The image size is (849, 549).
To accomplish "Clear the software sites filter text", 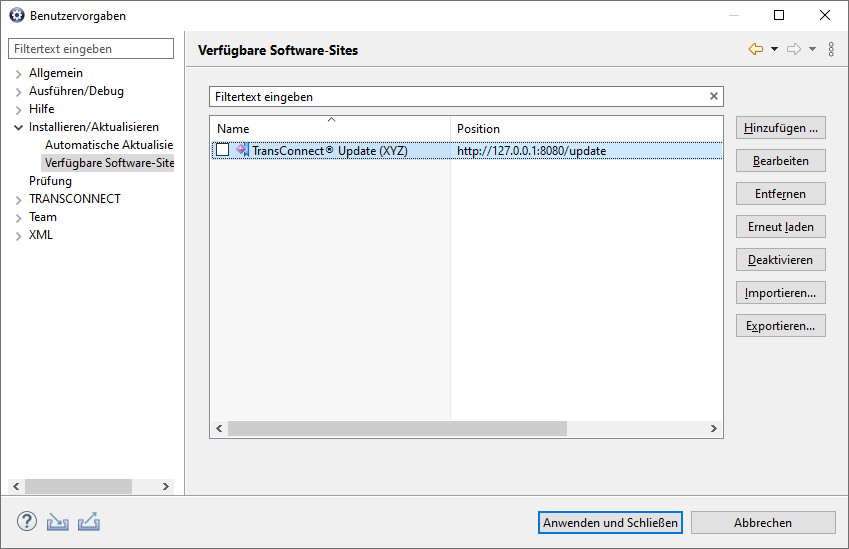I will (x=714, y=96).
